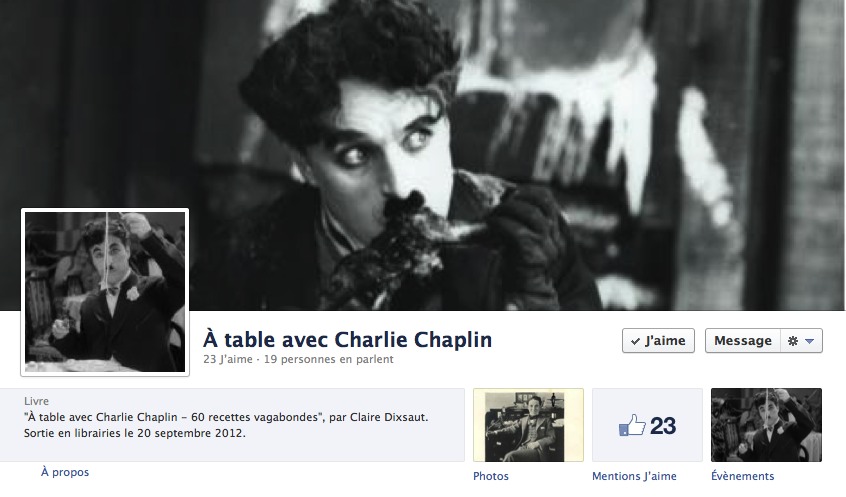Click the number 23 in likes tile
This screenshot has width=846, height=497.
(x=663, y=426)
